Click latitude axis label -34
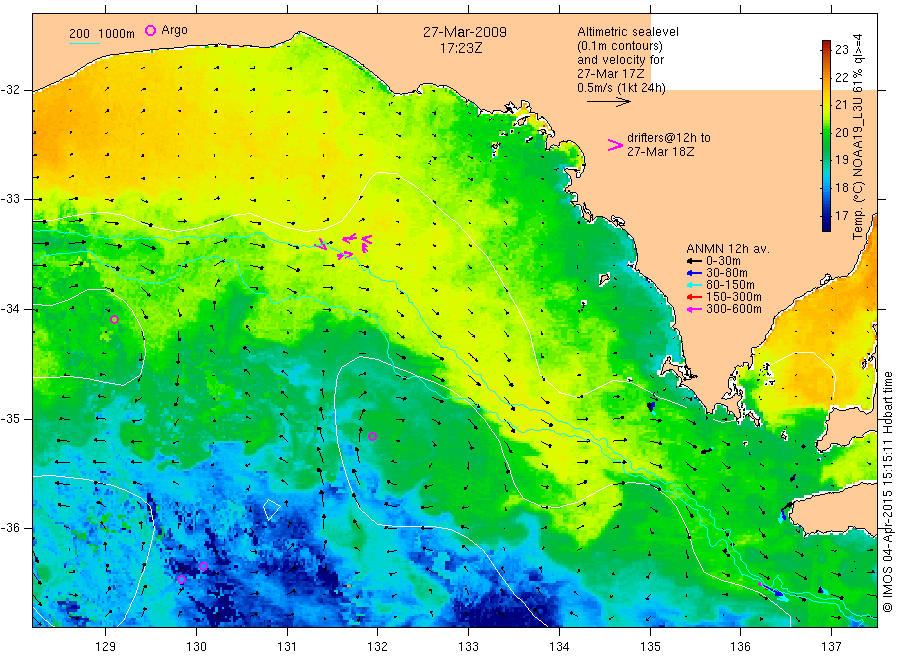 (x=10, y=309)
